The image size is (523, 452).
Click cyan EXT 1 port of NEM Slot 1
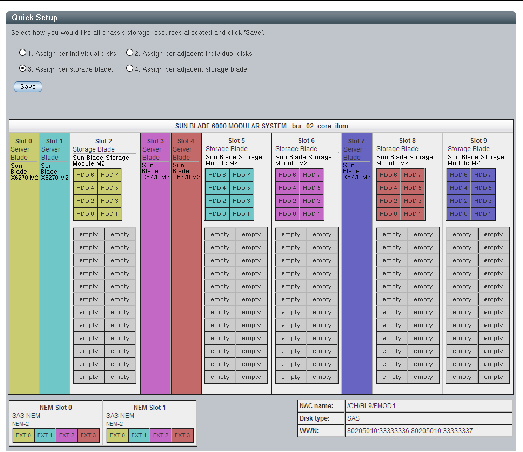(x=139, y=435)
